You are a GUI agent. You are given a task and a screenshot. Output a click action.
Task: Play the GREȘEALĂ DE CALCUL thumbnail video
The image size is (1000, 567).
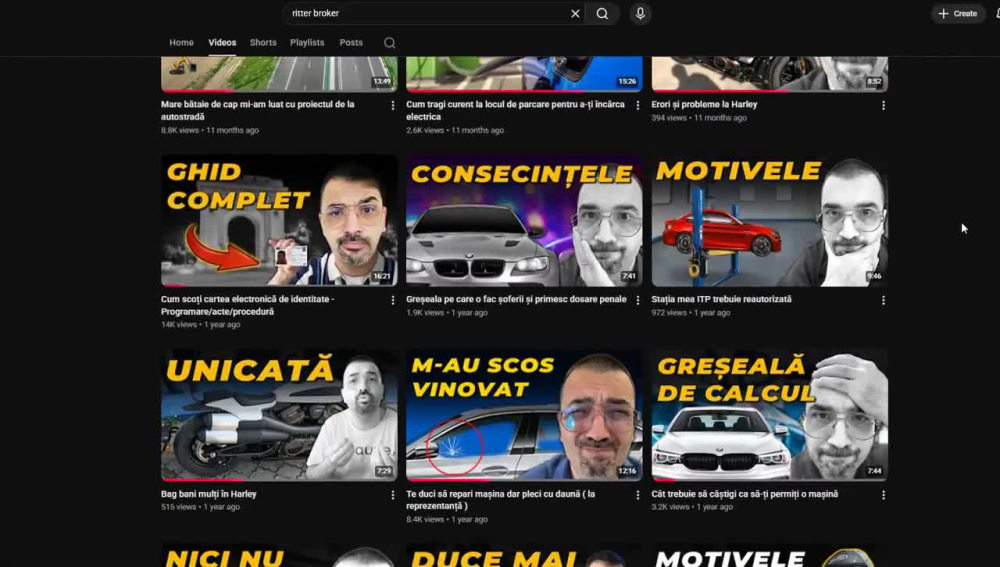click(x=769, y=415)
